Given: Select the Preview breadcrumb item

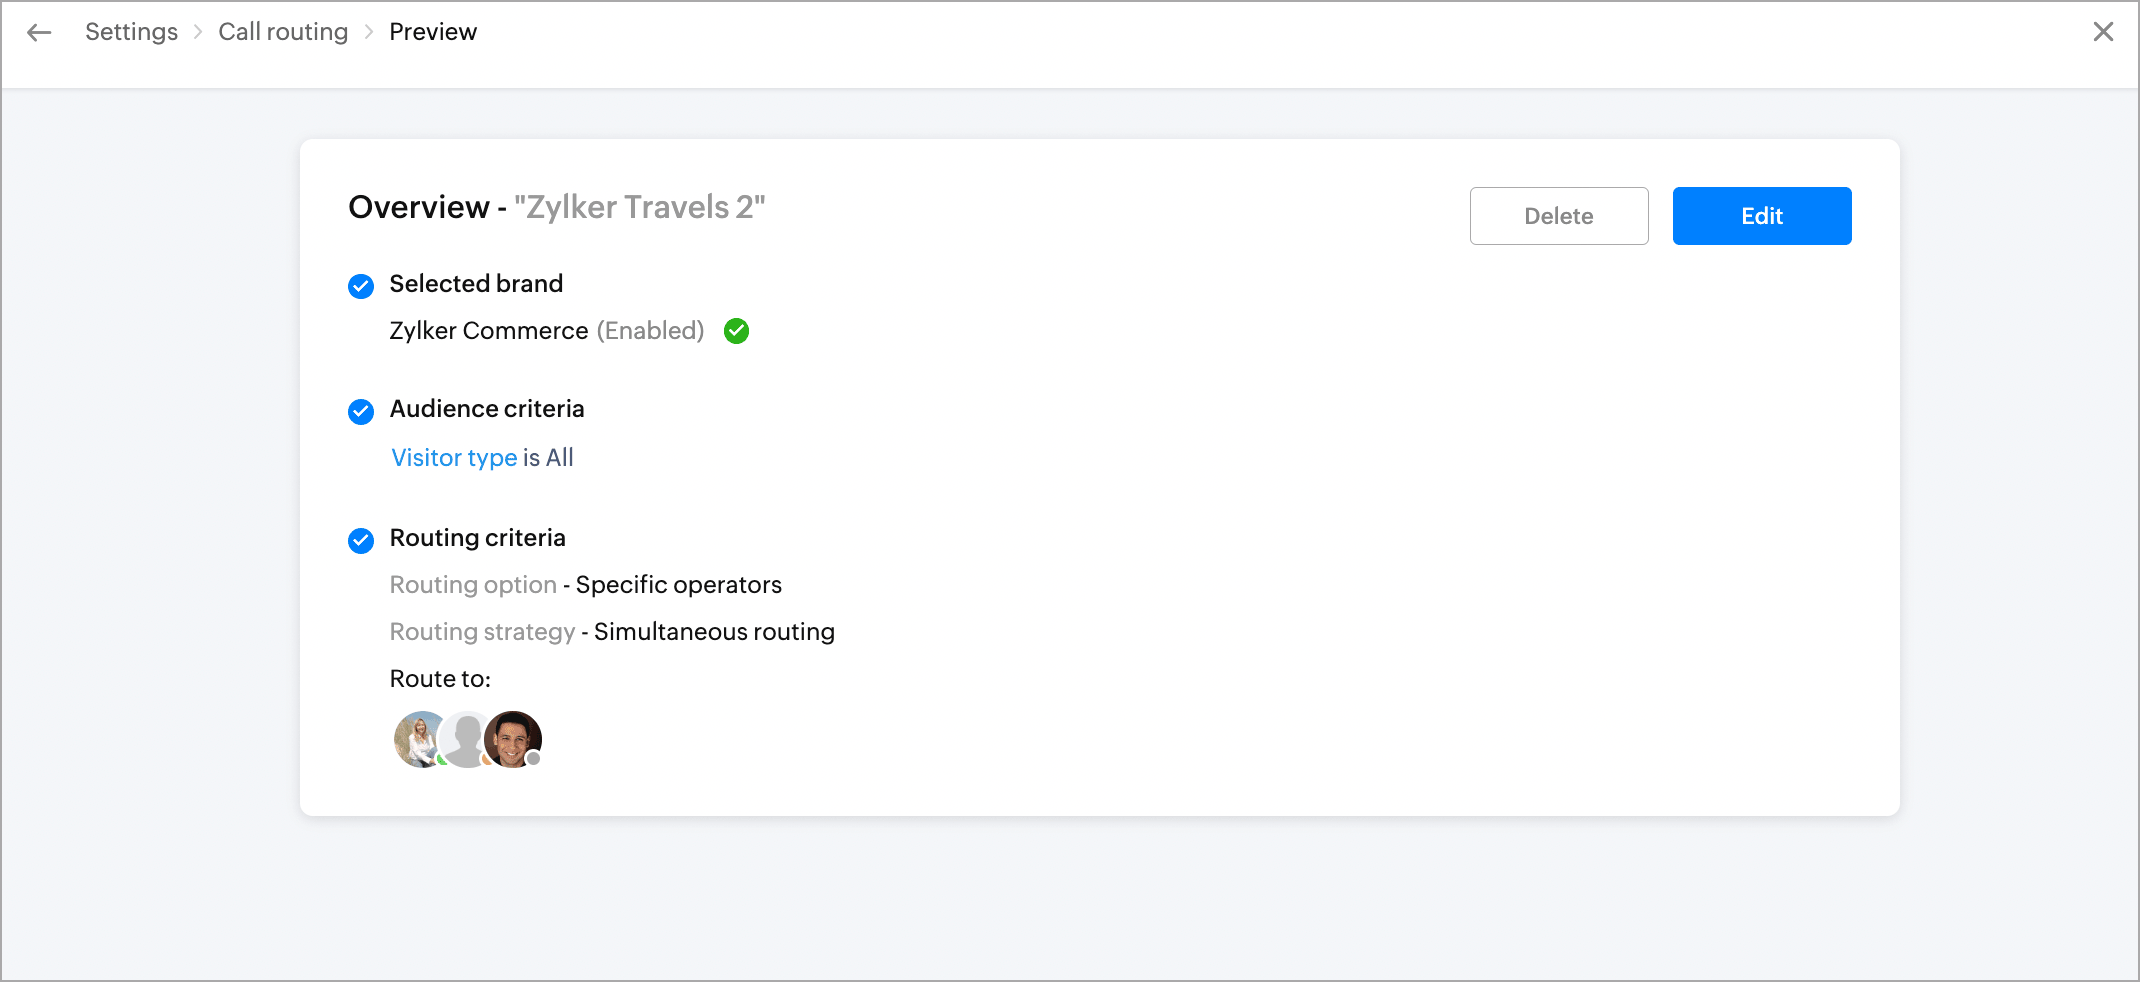Looking at the screenshot, I should click(433, 32).
